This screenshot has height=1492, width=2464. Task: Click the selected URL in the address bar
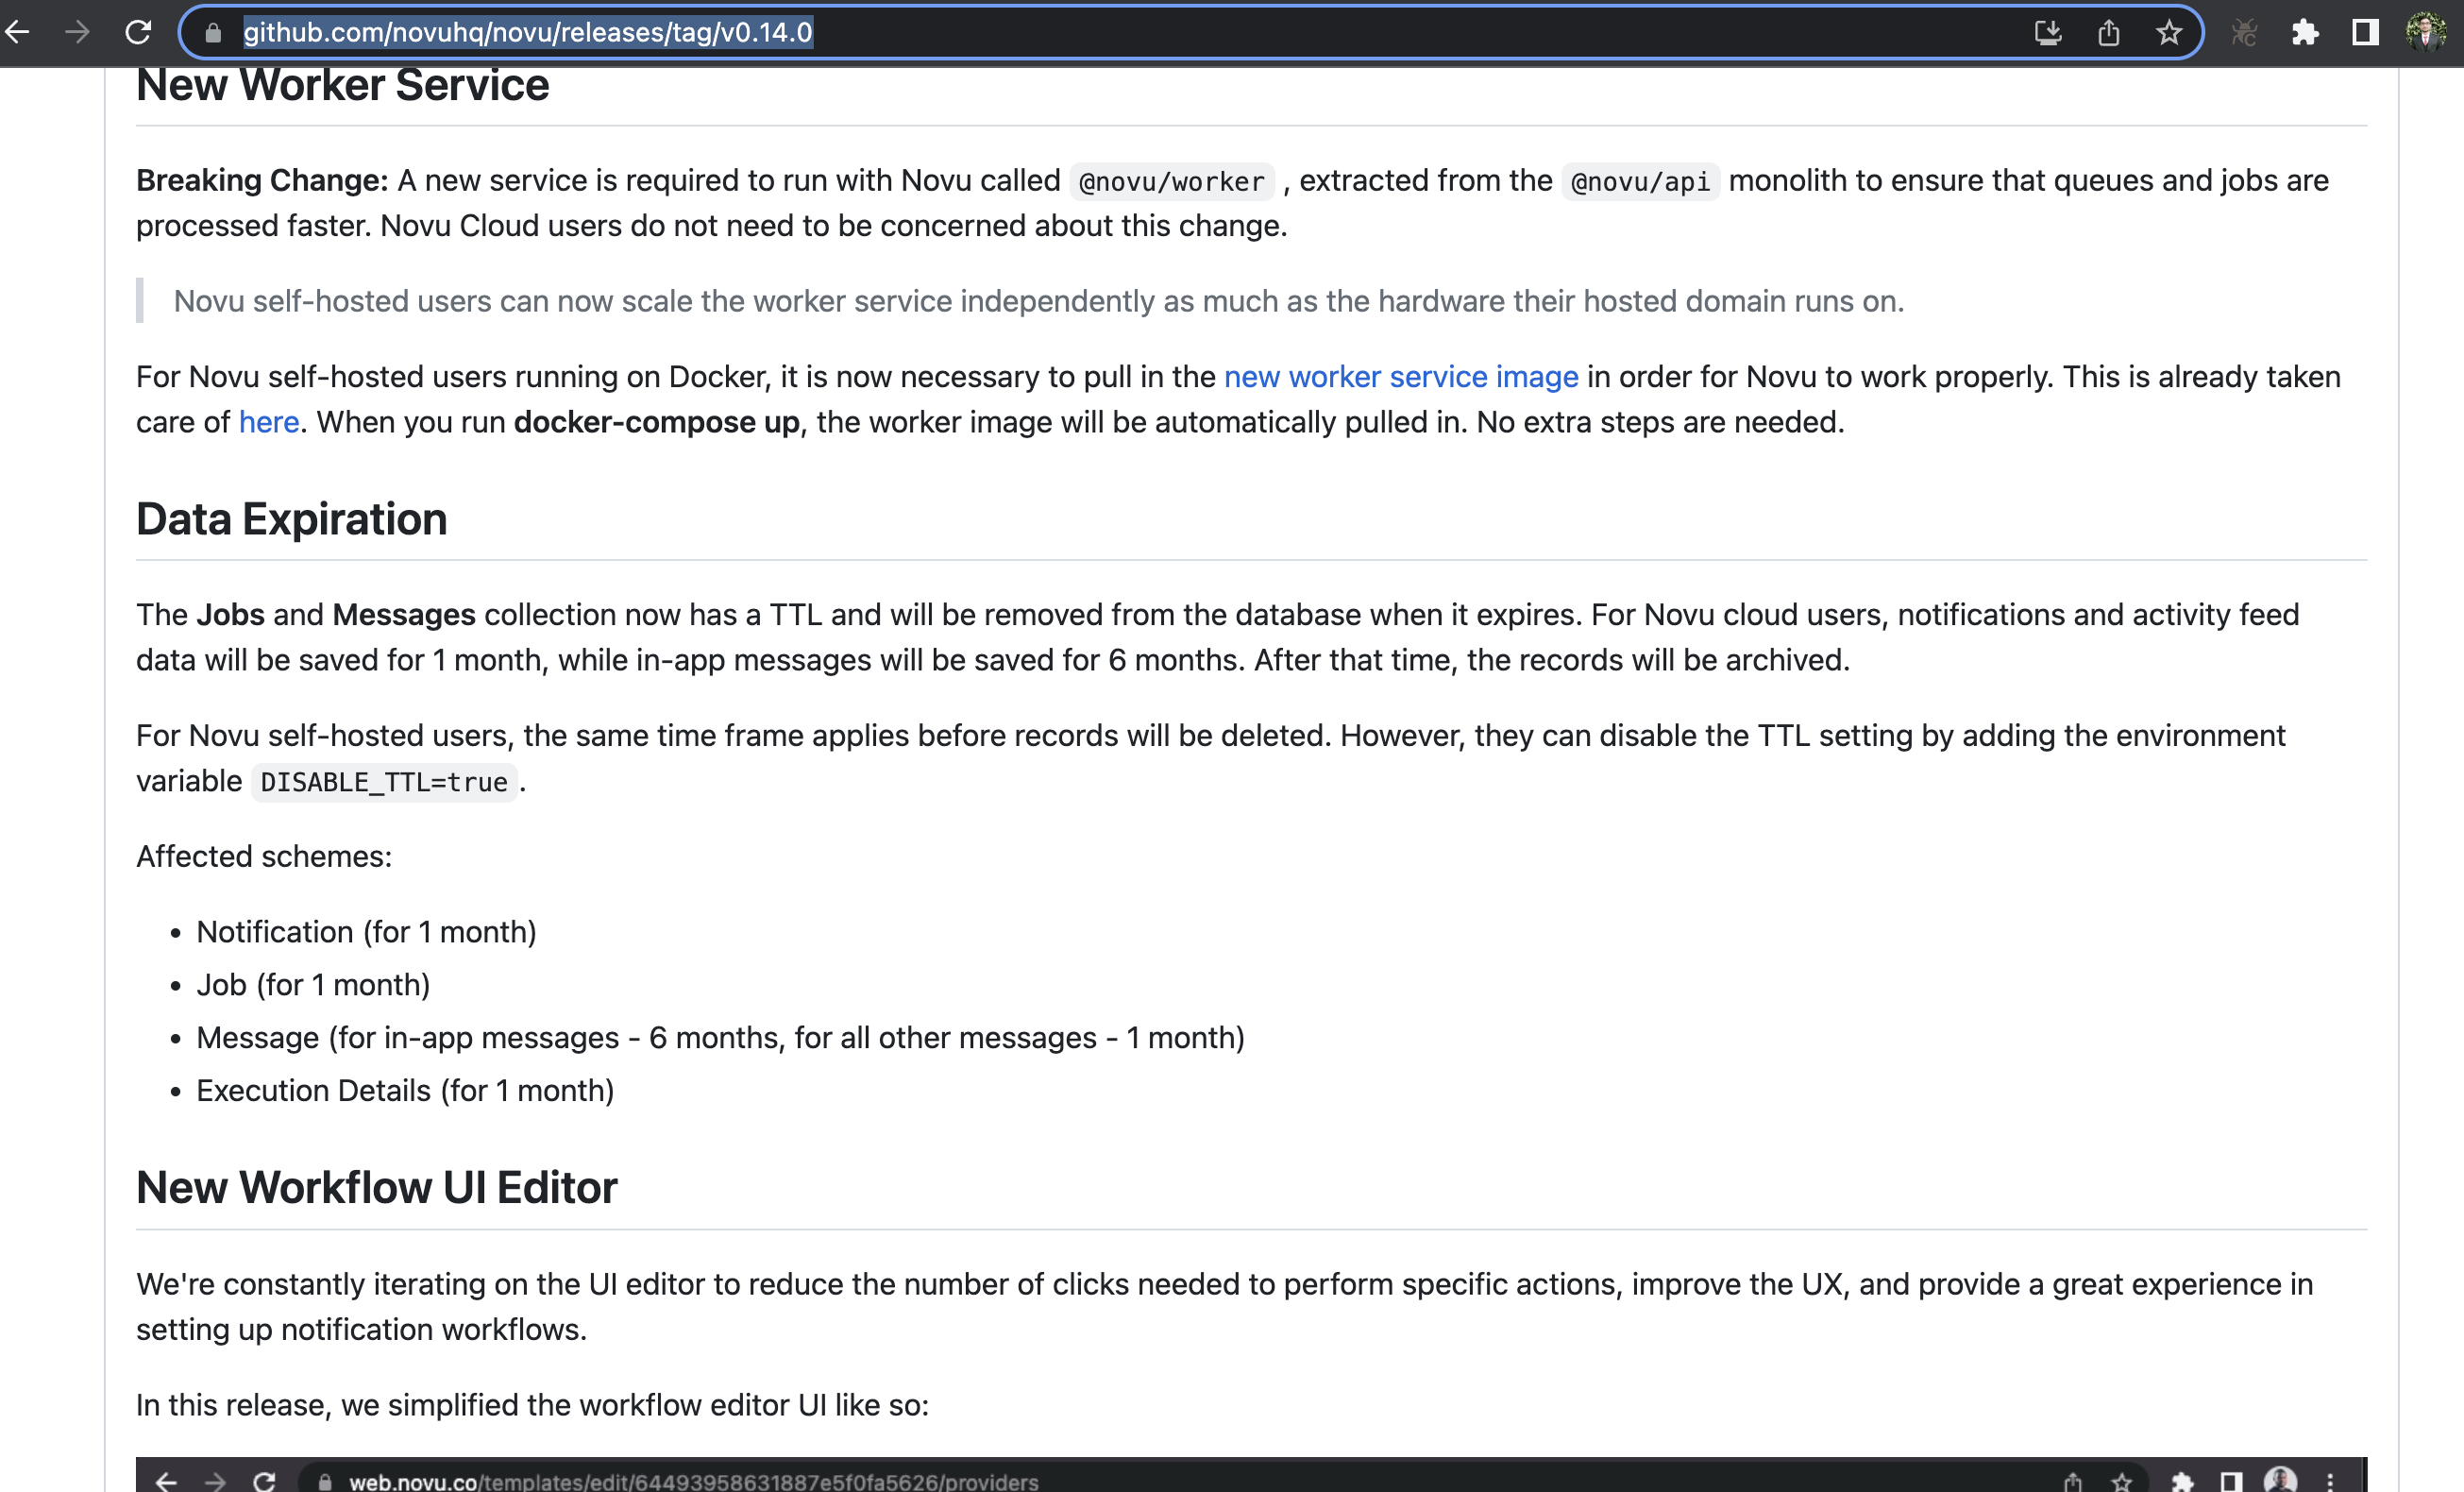tap(527, 32)
